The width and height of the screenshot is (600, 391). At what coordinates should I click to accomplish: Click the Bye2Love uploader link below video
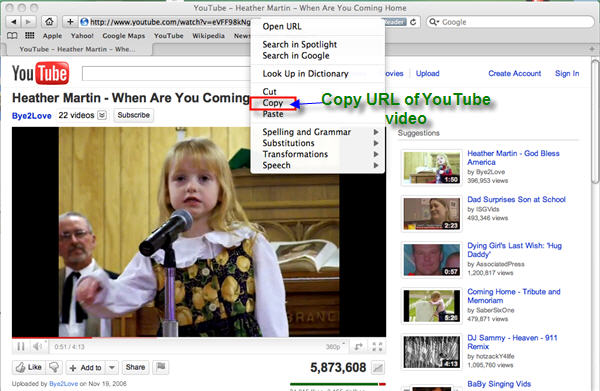pyautogui.click(x=64, y=384)
